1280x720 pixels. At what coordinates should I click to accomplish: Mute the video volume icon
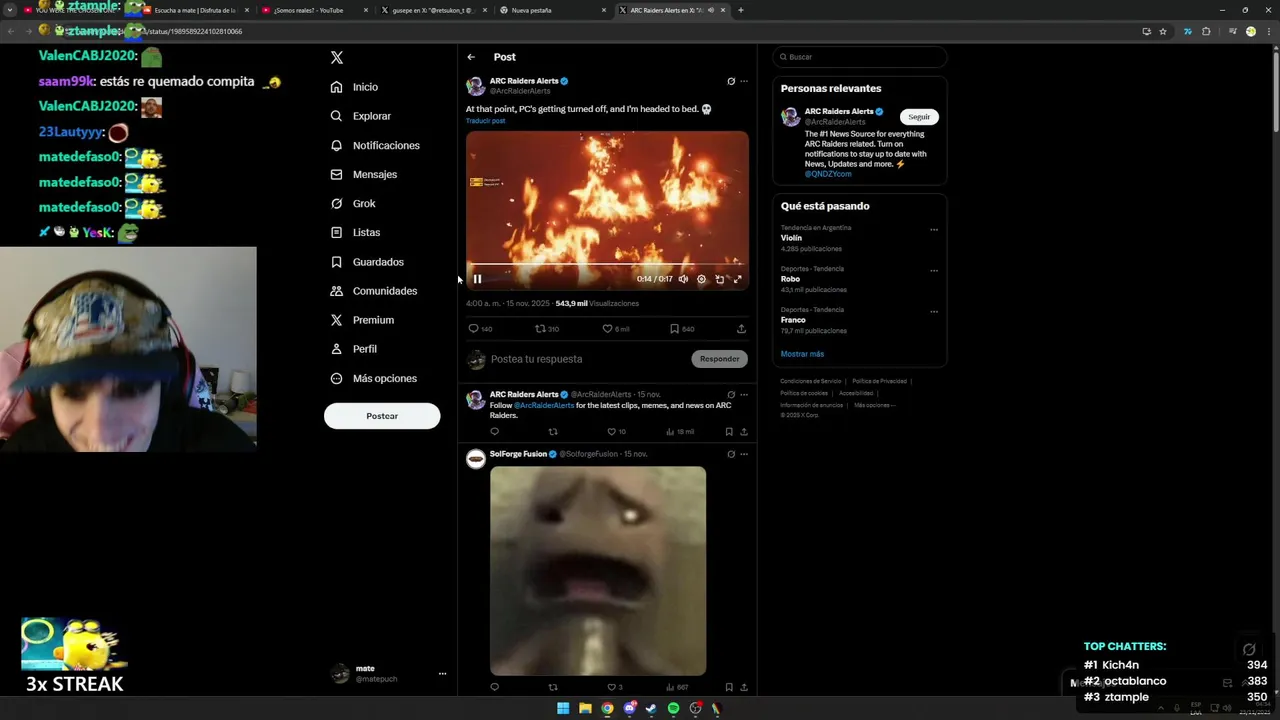tap(683, 279)
